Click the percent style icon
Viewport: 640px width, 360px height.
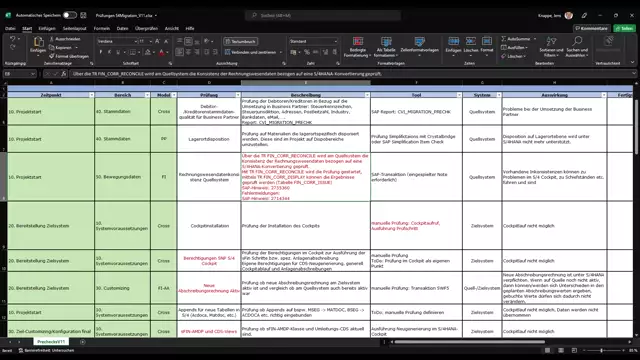tap(307, 52)
